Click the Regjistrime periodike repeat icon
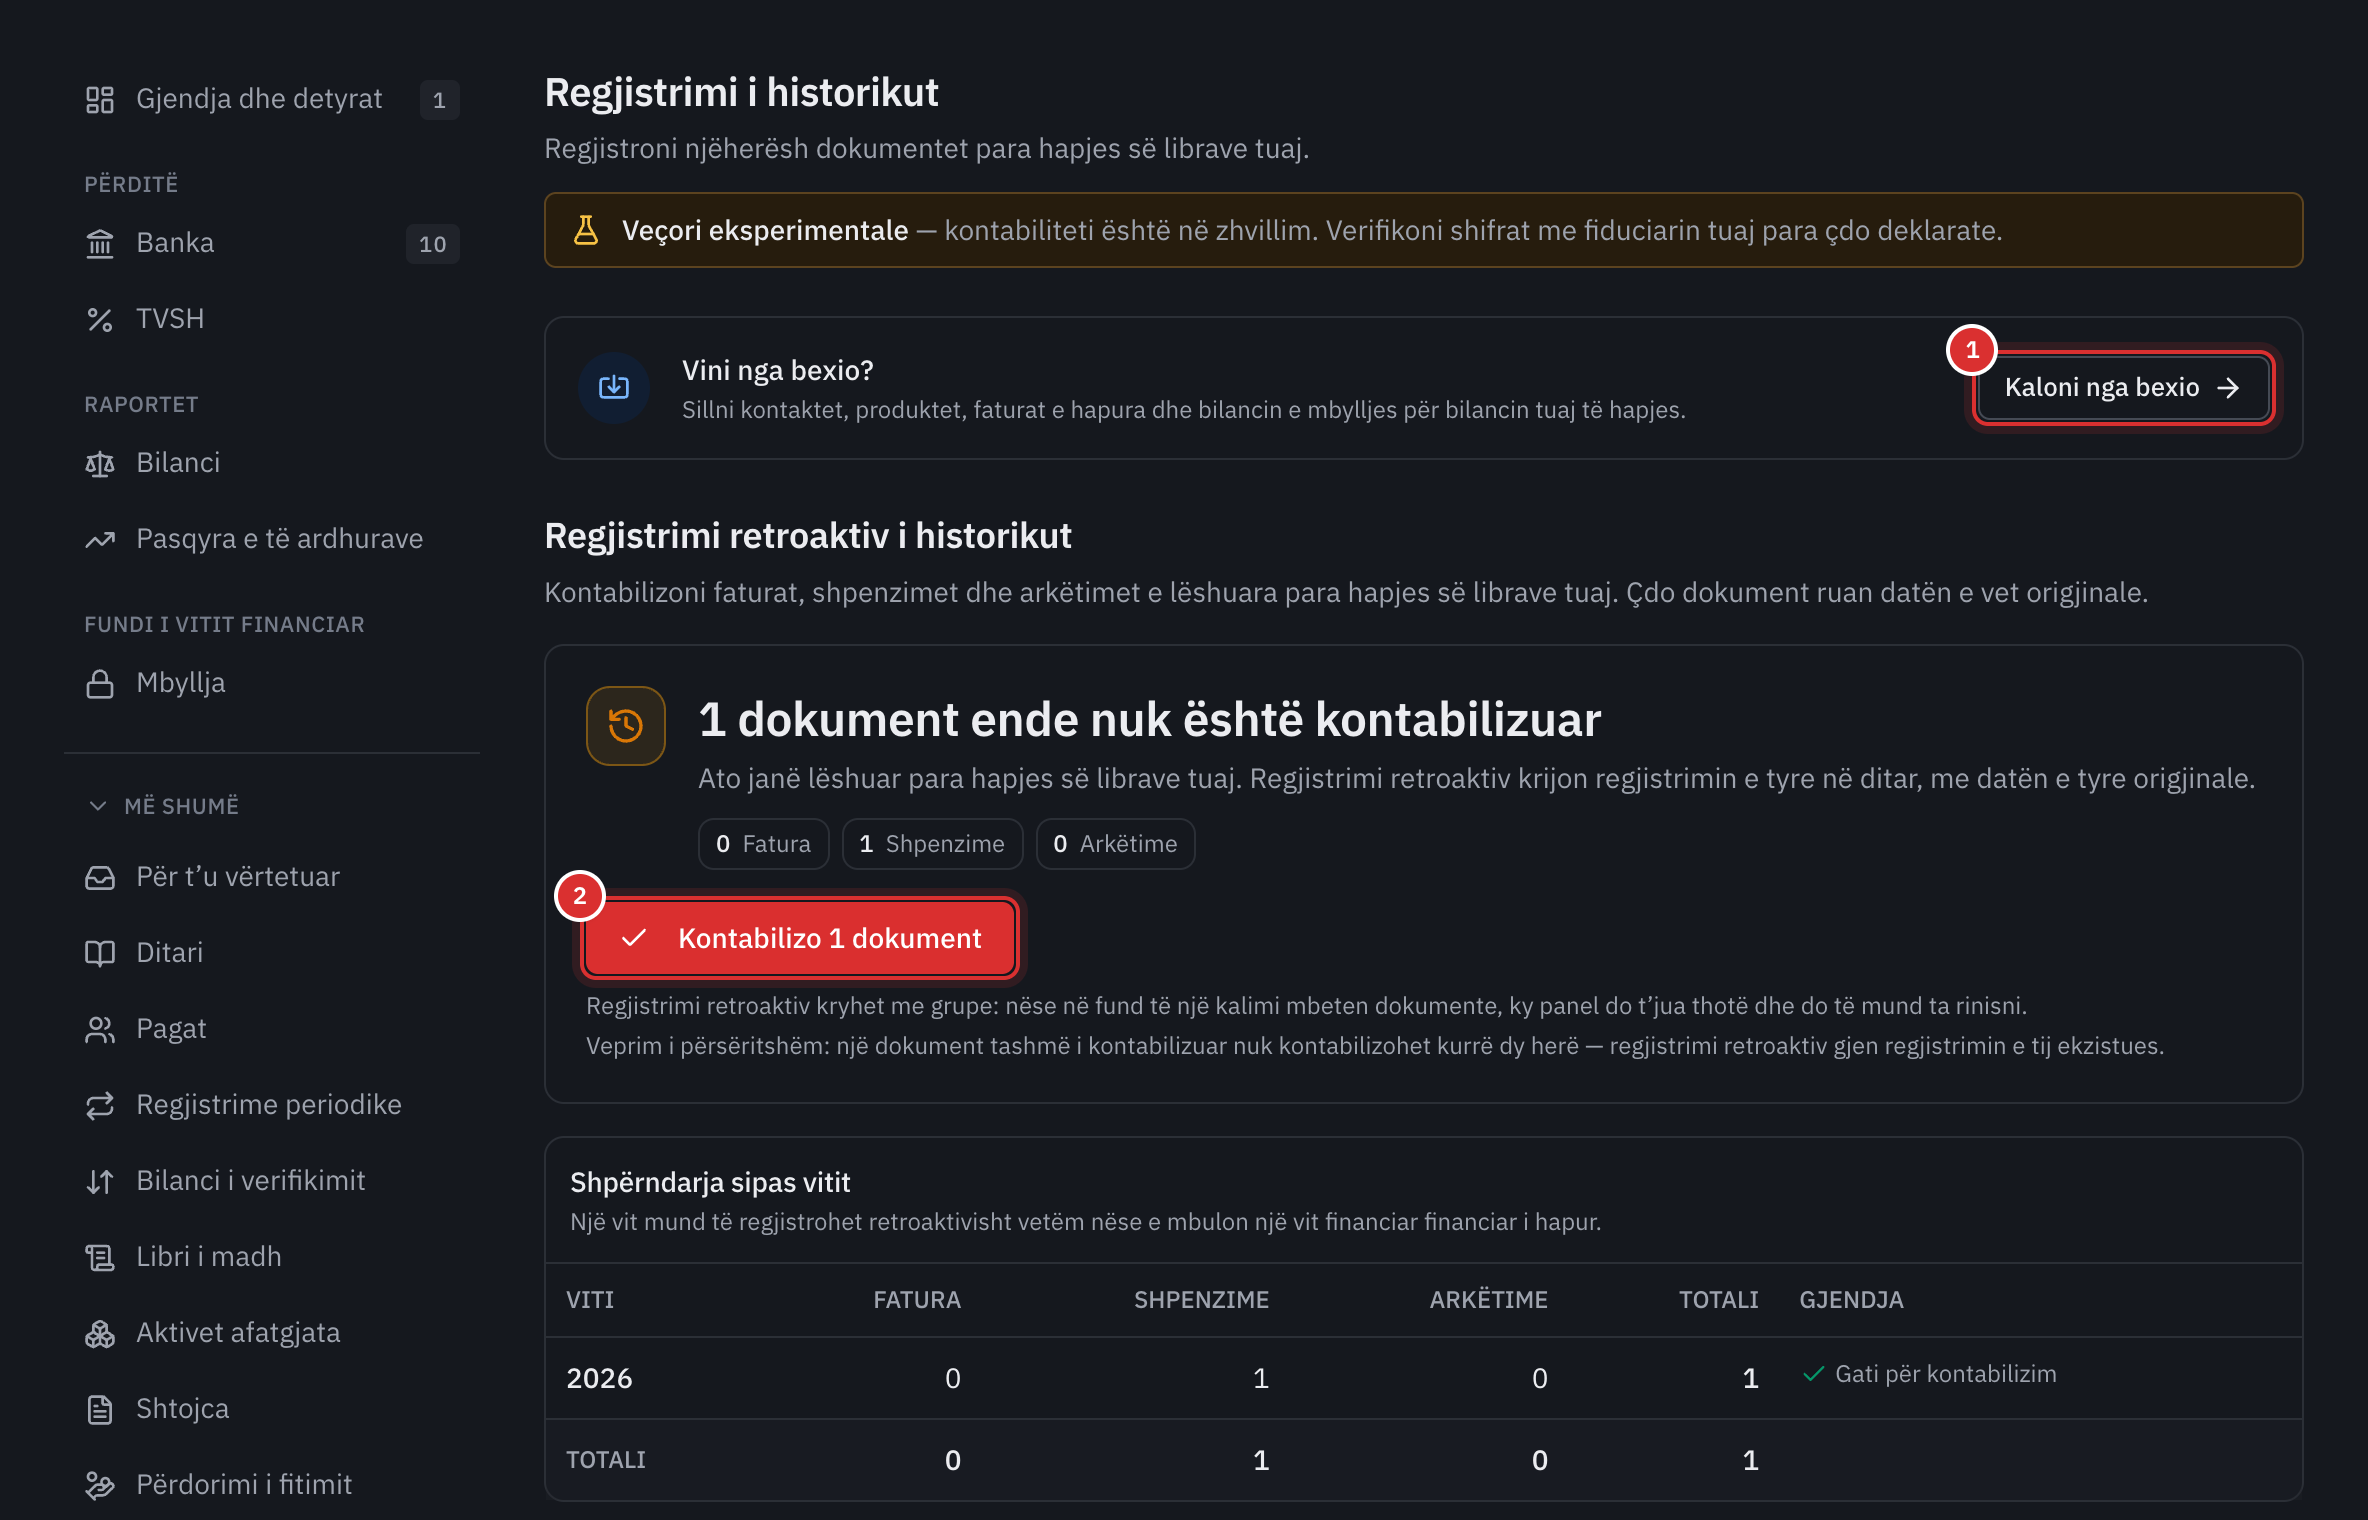The width and height of the screenshot is (2368, 1520). (100, 1105)
